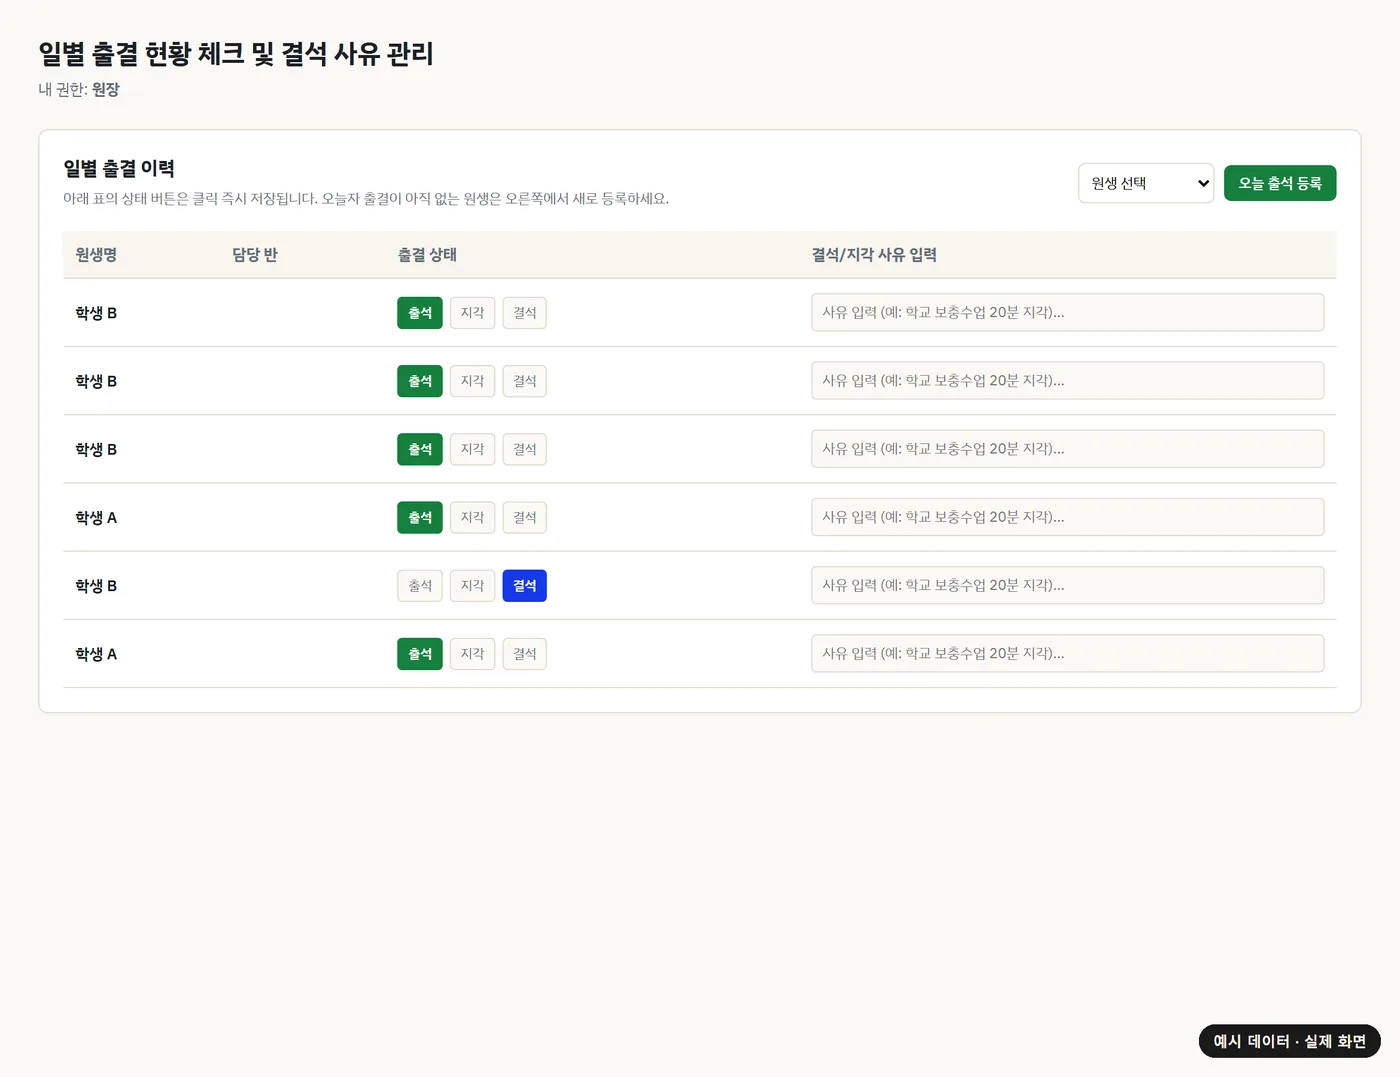Image resolution: width=1400 pixels, height=1077 pixels.
Task: Click the 내 권한: 원장 role text
Action: (x=79, y=89)
